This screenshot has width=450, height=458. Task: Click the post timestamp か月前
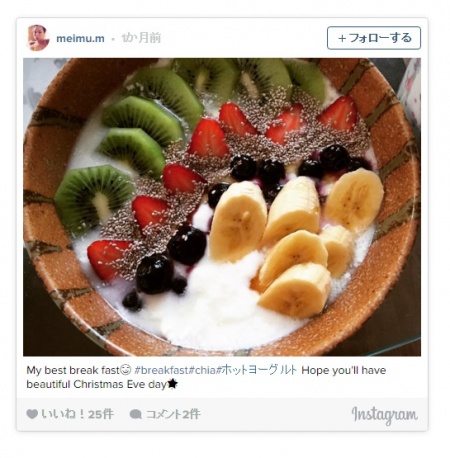141,38
